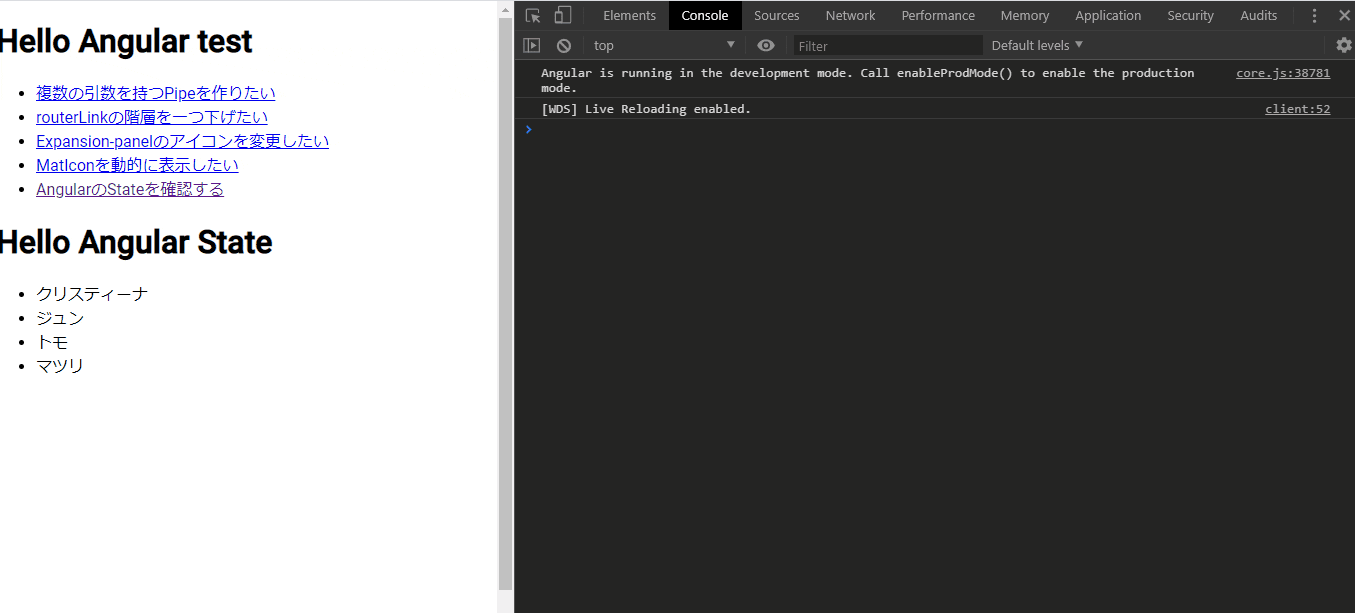
Task: Open the customize DevTools three-dot menu
Action: [x=1314, y=15]
